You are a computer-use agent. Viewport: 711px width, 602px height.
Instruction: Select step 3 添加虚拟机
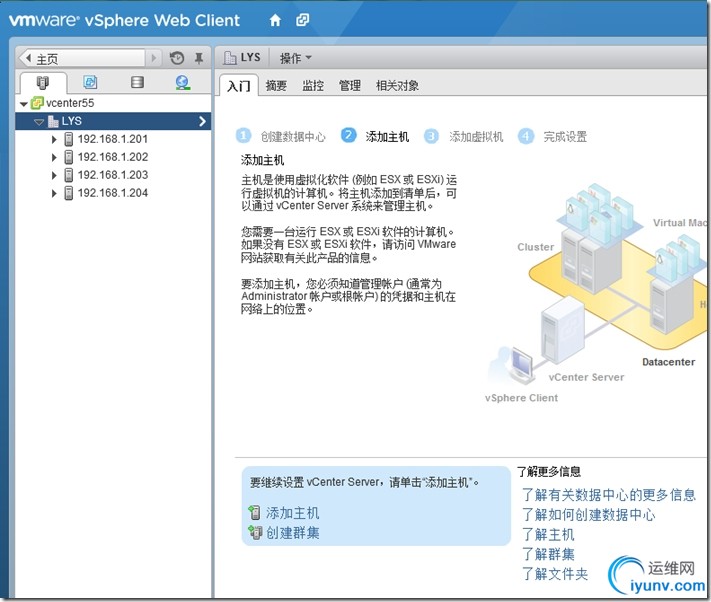(463, 136)
